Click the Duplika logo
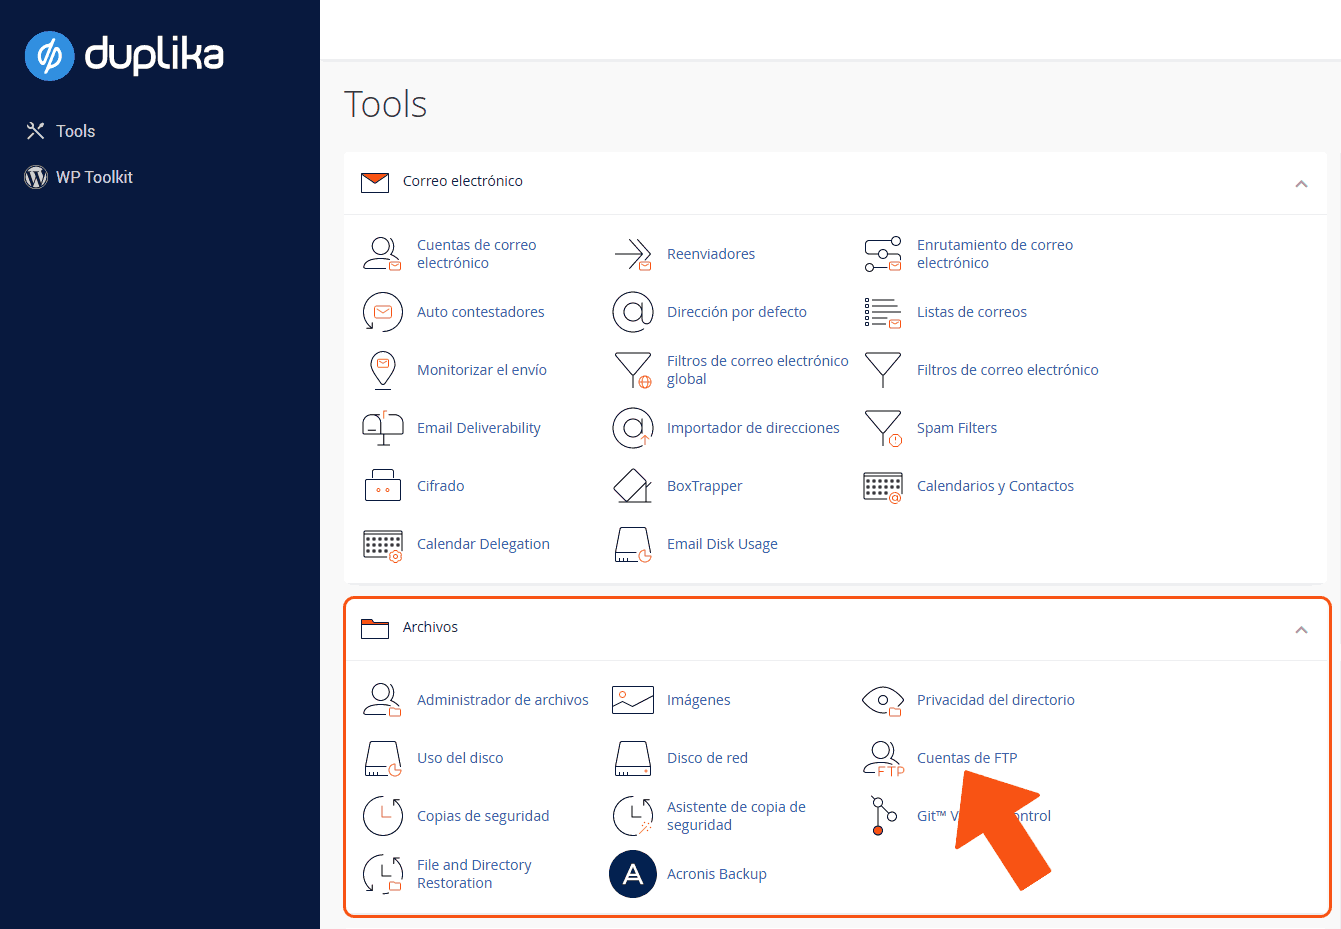 [x=124, y=55]
